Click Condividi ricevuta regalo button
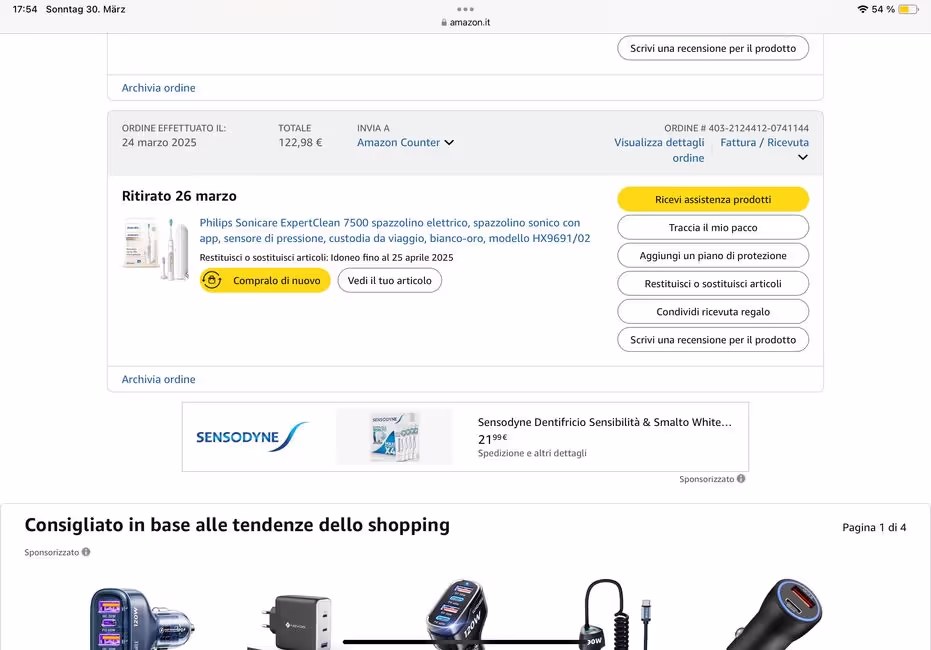The image size is (931, 650). tap(713, 312)
